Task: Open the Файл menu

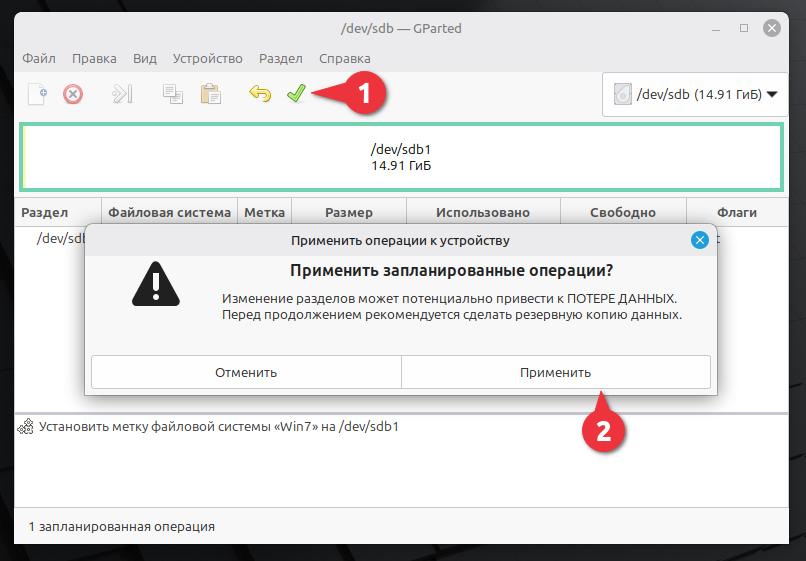Action: pos(39,59)
